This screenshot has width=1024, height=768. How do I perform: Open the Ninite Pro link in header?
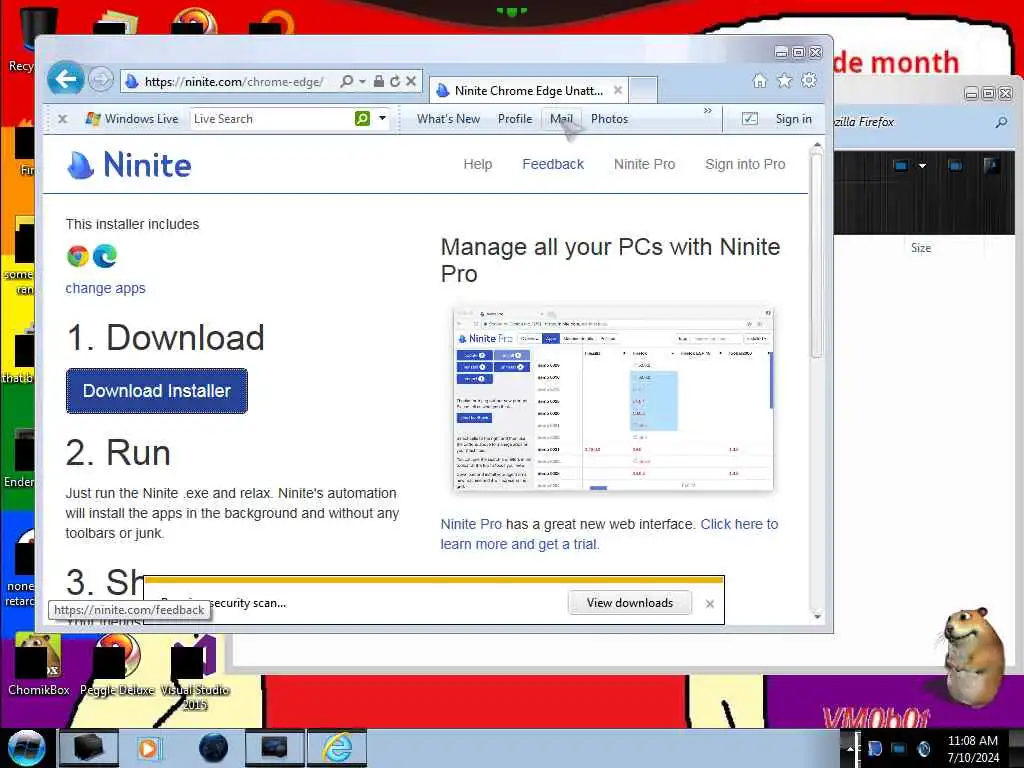point(644,165)
